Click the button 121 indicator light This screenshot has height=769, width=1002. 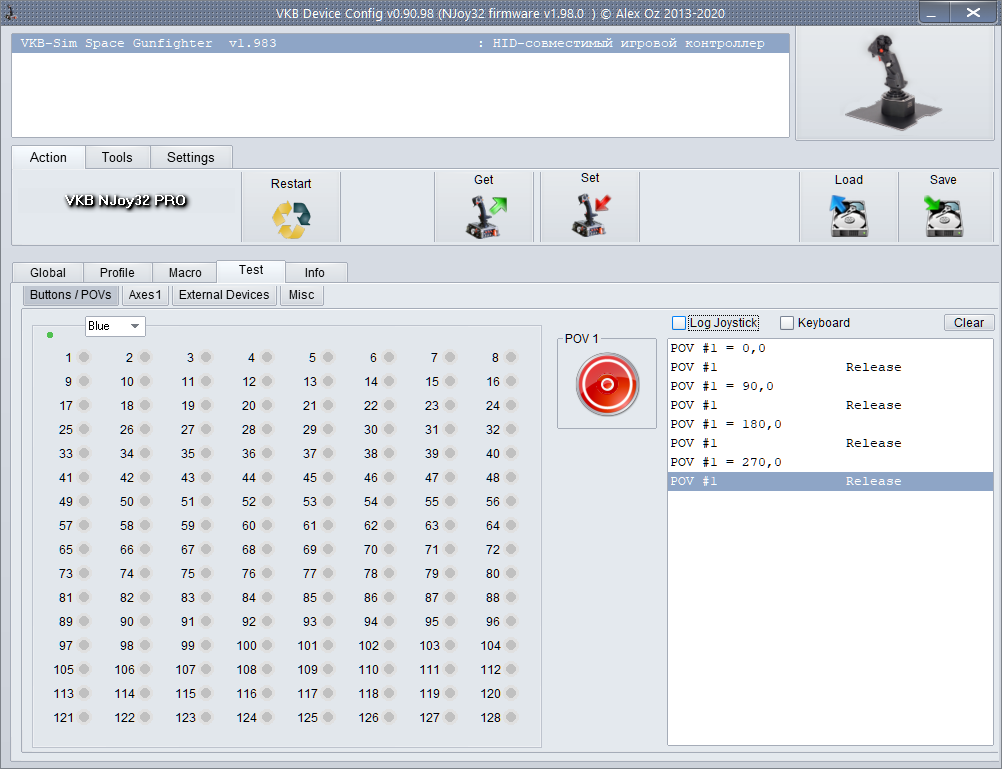pos(84,717)
